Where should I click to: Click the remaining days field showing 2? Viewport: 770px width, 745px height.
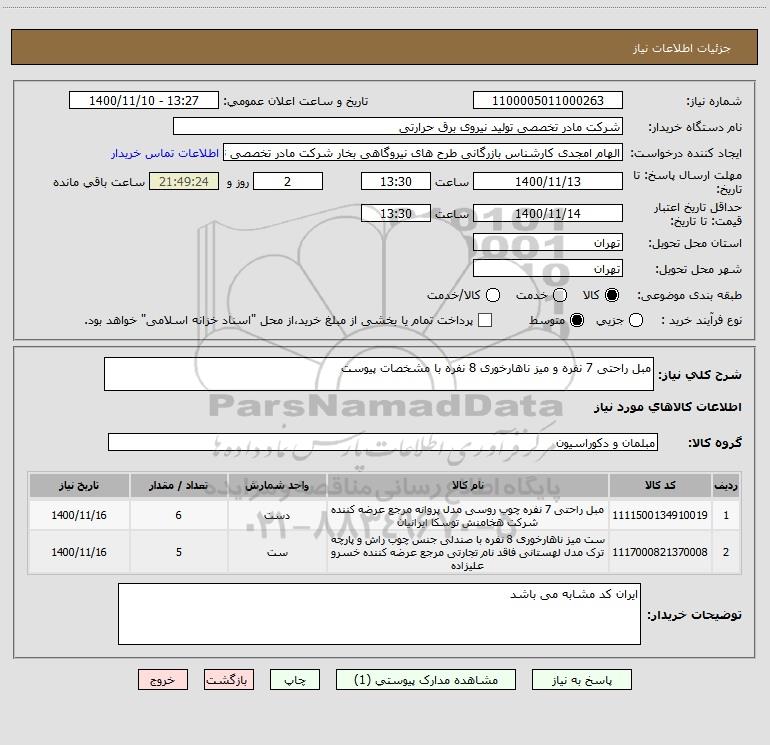point(288,182)
